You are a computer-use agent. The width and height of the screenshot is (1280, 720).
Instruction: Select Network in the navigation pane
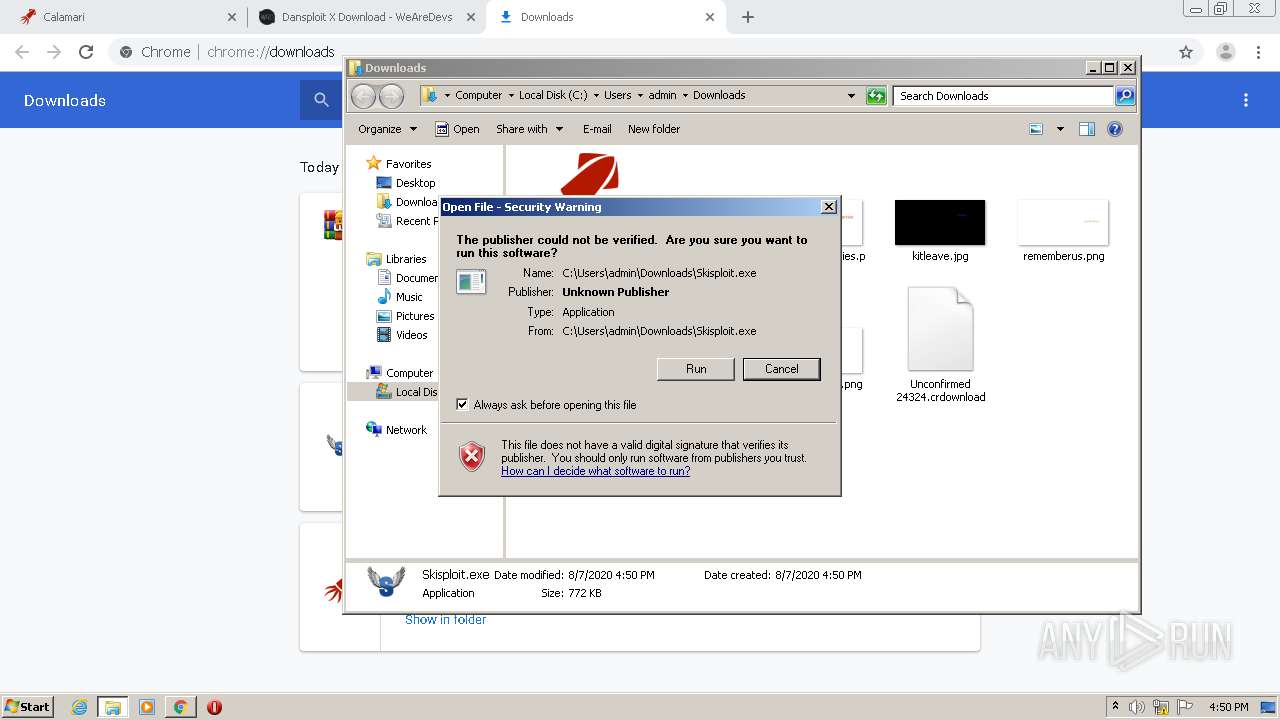pos(406,430)
